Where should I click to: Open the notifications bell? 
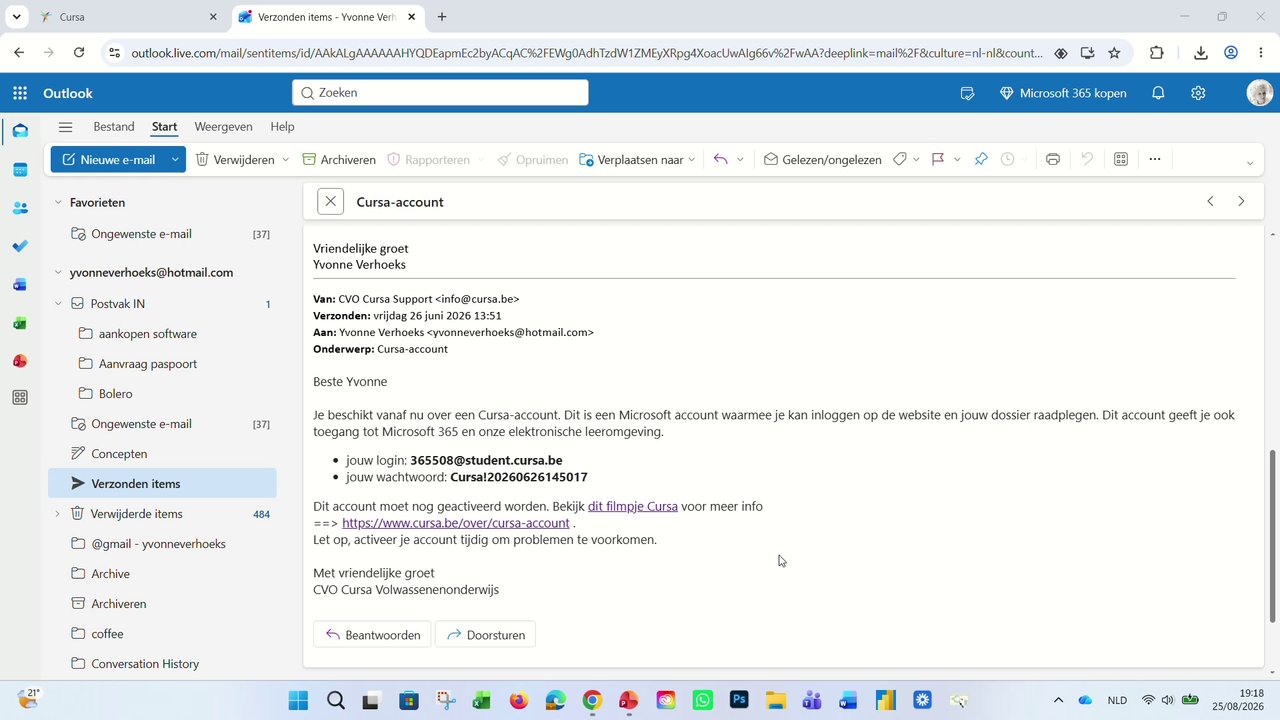click(x=1158, y=93)
